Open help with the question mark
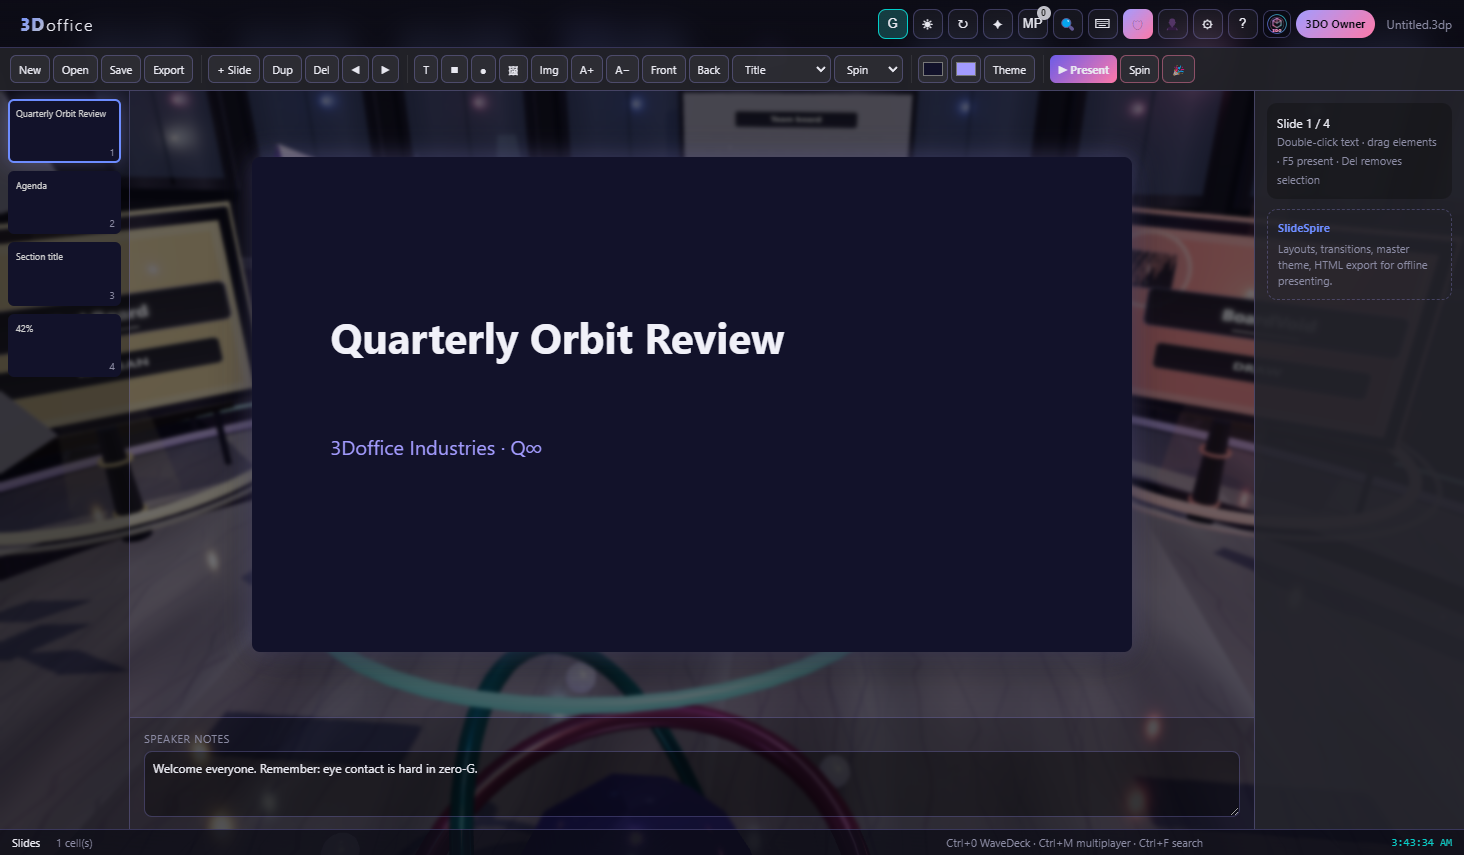This screenshot has height=855, width=1464. (x=1243, y=24)
